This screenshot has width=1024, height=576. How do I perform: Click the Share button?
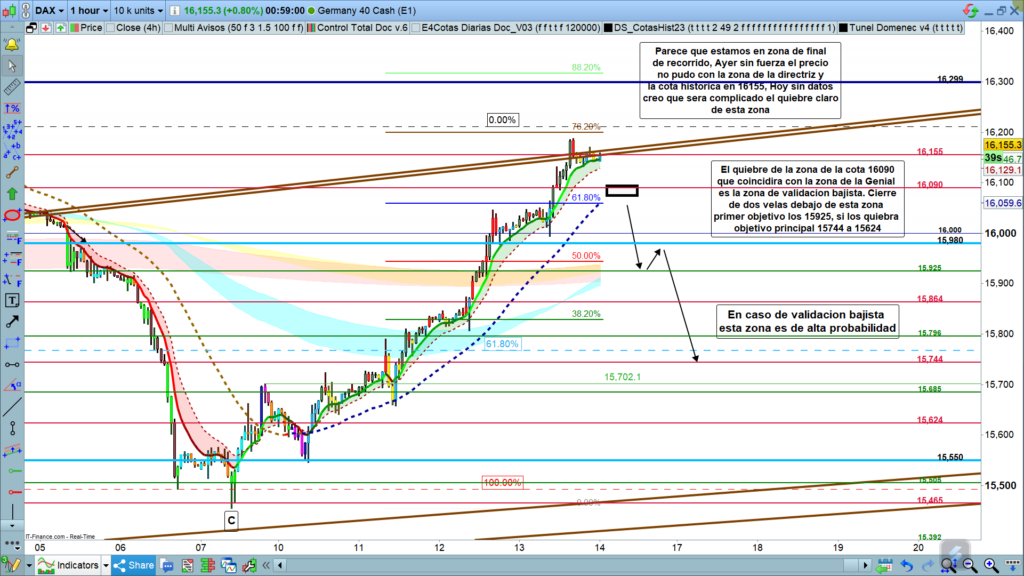coord(133,565)
